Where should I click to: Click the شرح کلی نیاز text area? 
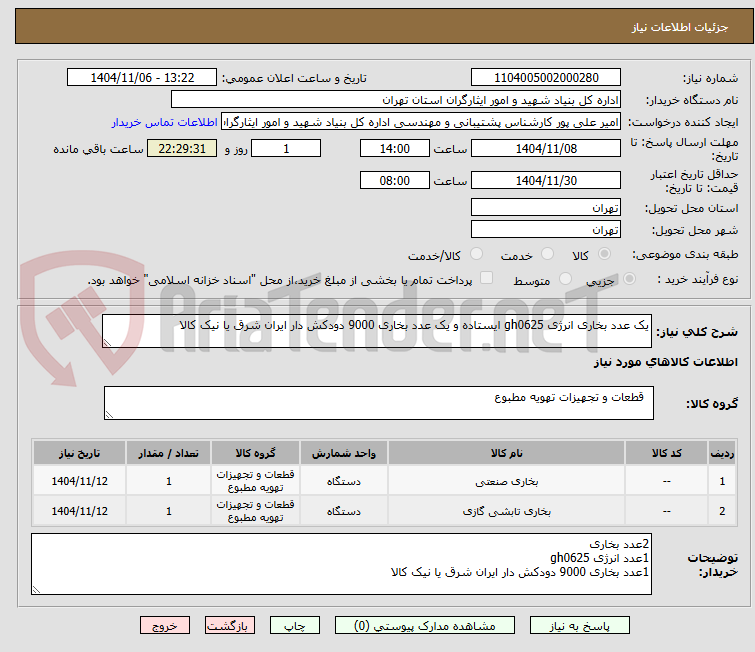pyautogui.click(x=377, y=331)
